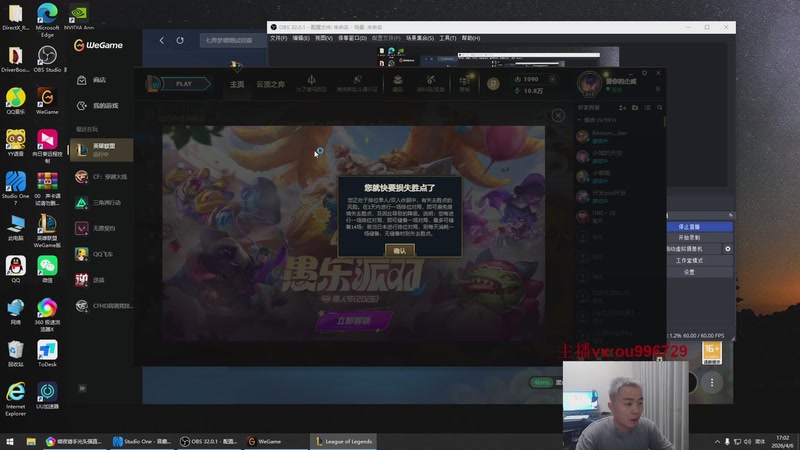Image resolution: width=800 pixels, height=450 pixels.
Task: Click the PLAY button in League client
Action: tap(184, 84)
